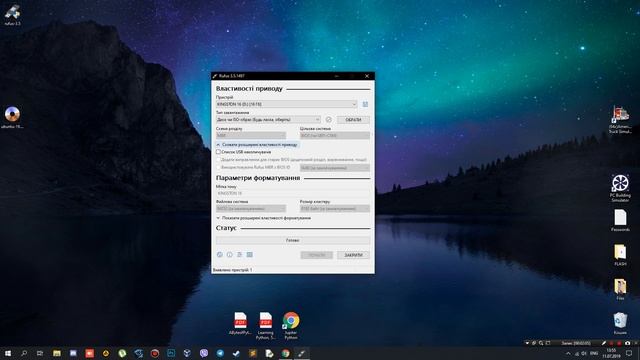
Task: Show hidden system tray icons chevron
Action: (568, 353)
